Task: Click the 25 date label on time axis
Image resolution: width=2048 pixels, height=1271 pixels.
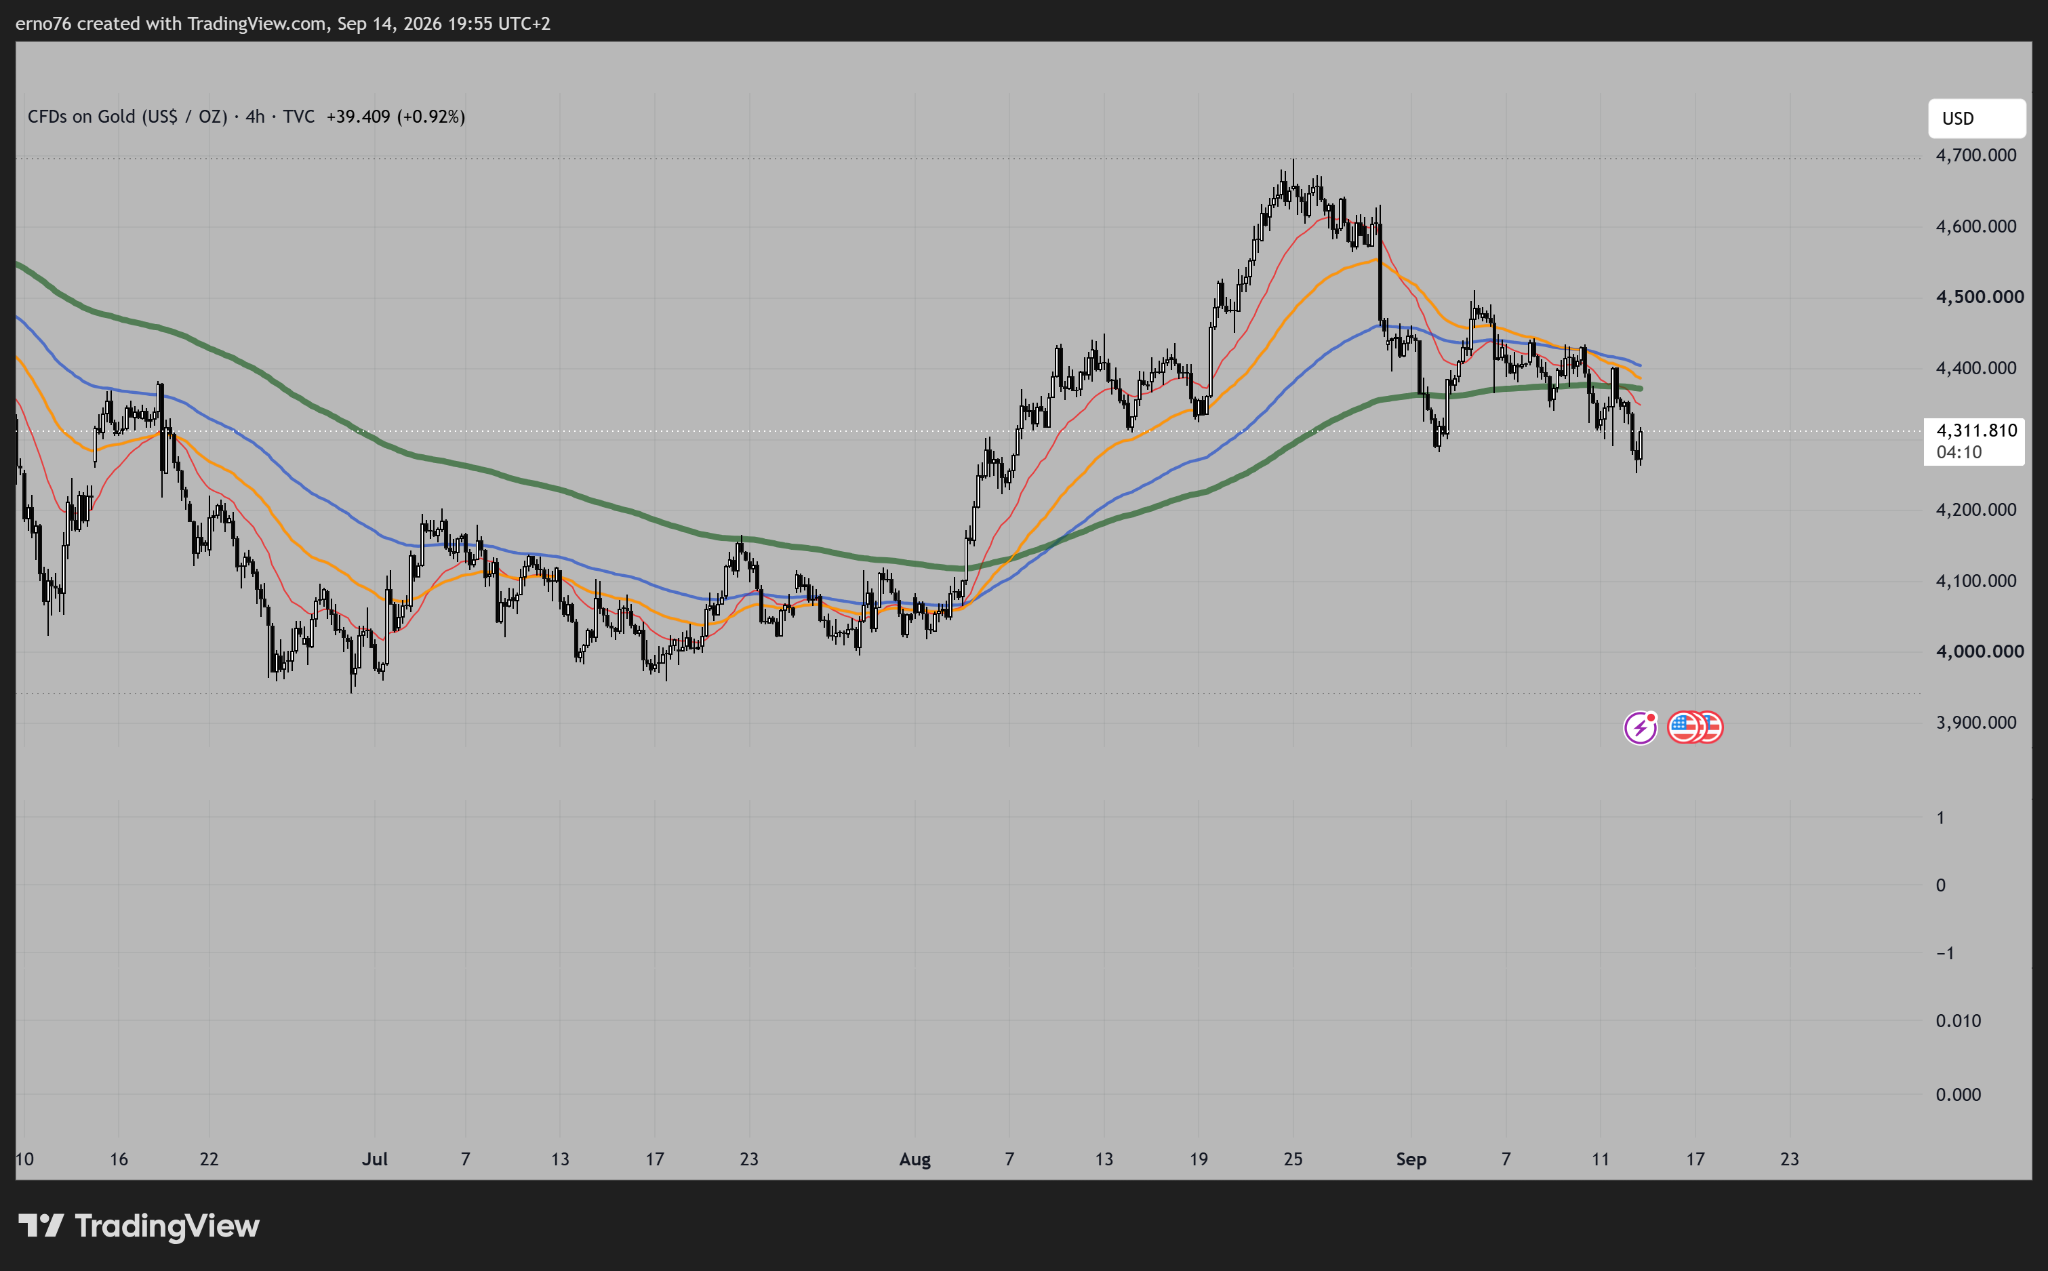Action: tap(1293, 1159)
